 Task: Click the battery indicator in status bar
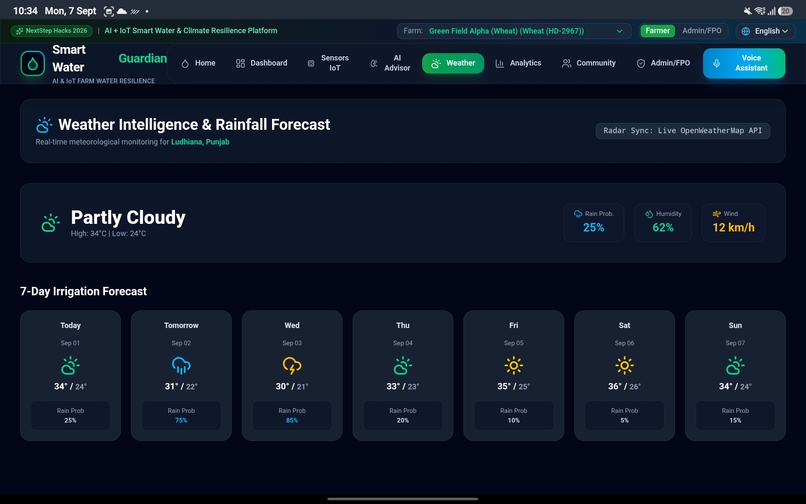coord(785,11)
